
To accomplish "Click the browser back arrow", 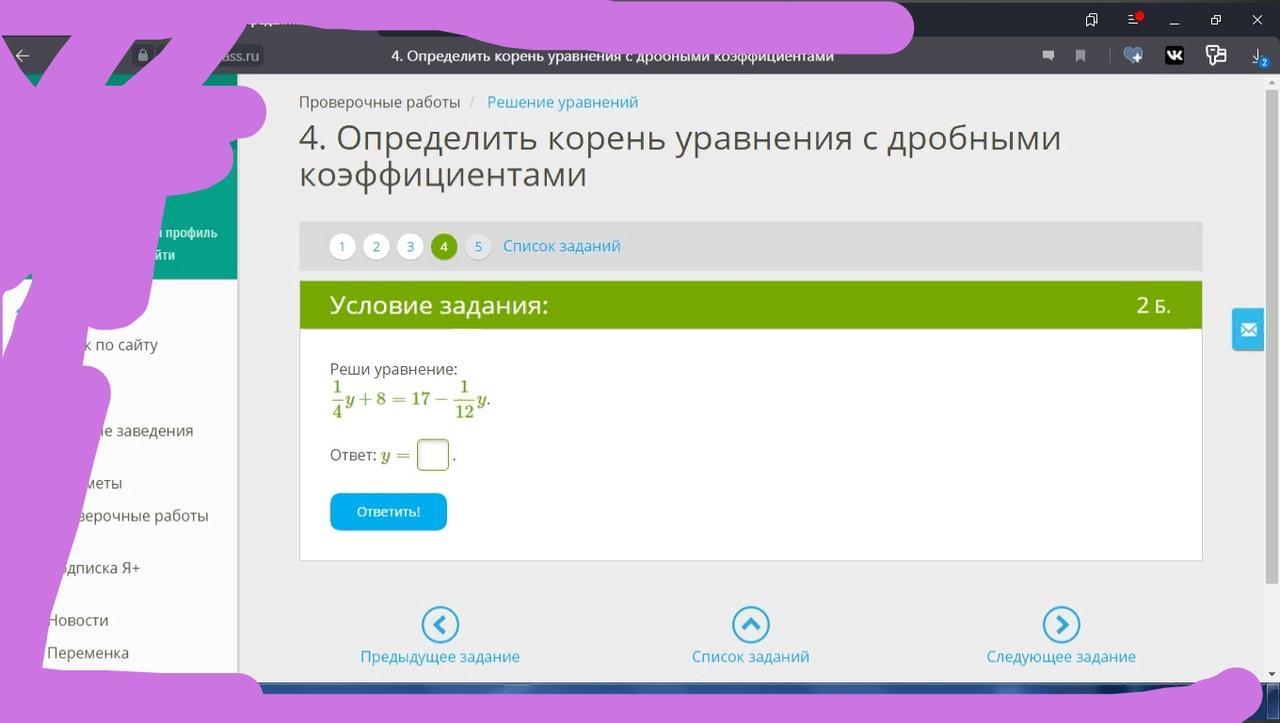I will click(23, 56).
